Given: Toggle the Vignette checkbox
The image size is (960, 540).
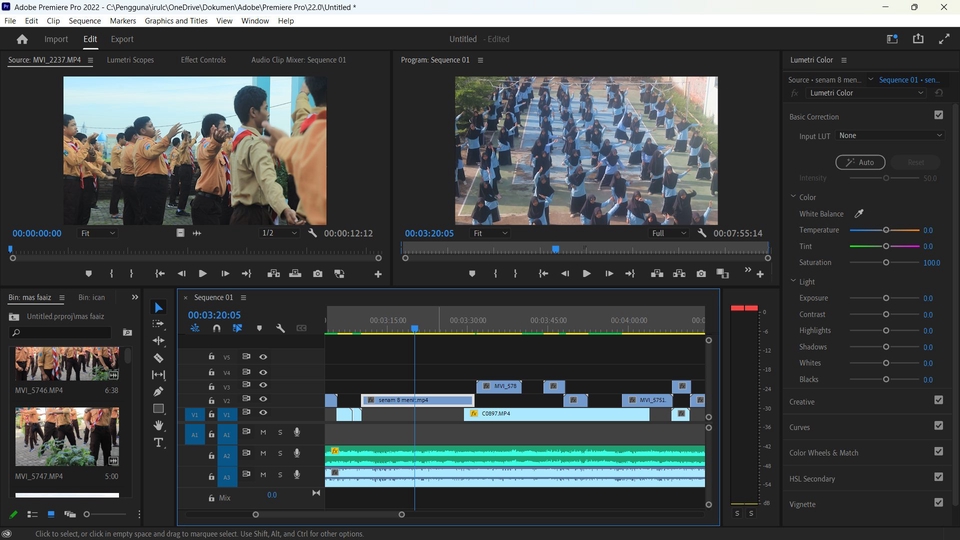Looking at the screenshot, I should click(939, 503).
